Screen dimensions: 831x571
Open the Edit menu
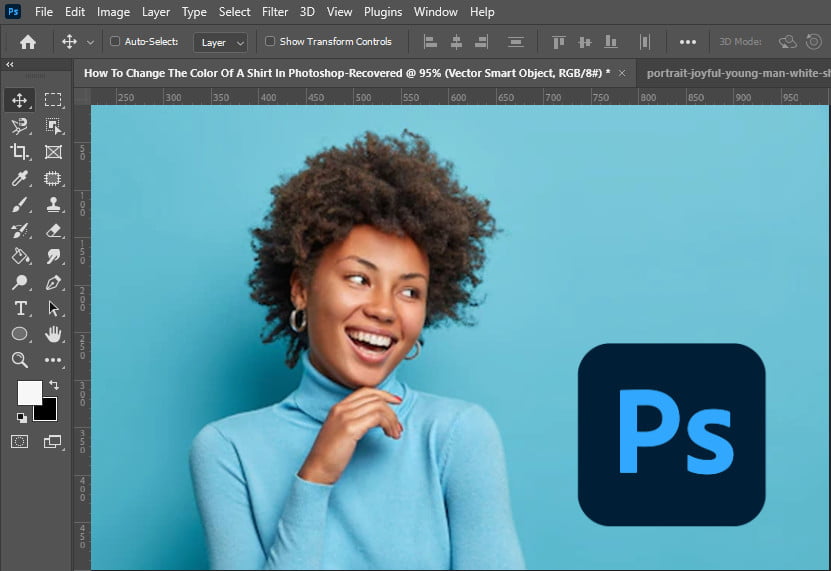75,12
